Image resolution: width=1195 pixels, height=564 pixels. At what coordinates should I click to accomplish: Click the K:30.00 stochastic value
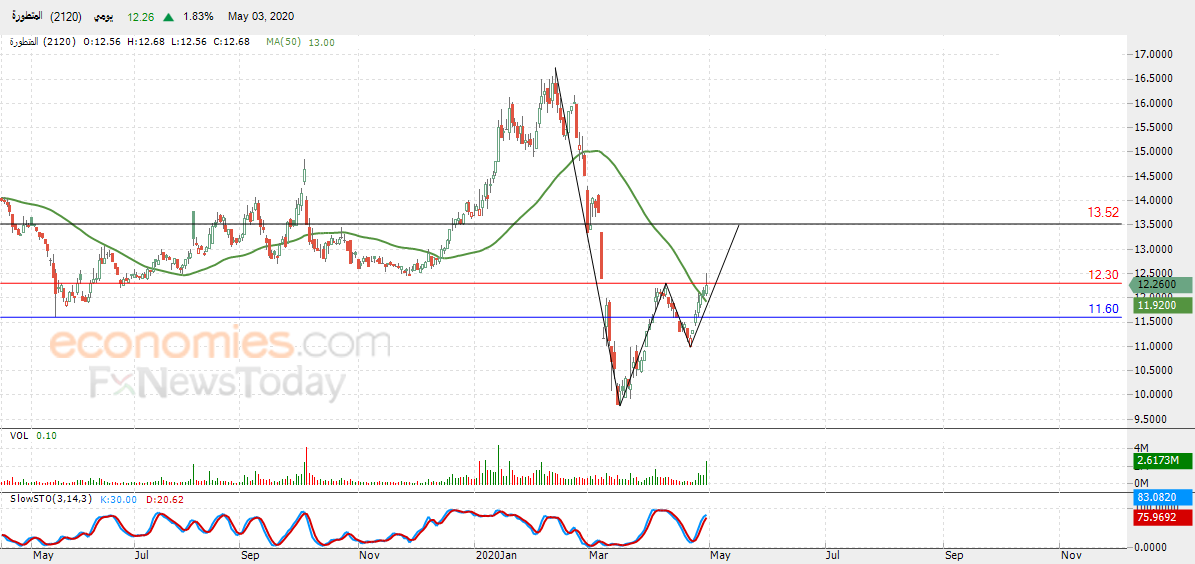[119, 499]
